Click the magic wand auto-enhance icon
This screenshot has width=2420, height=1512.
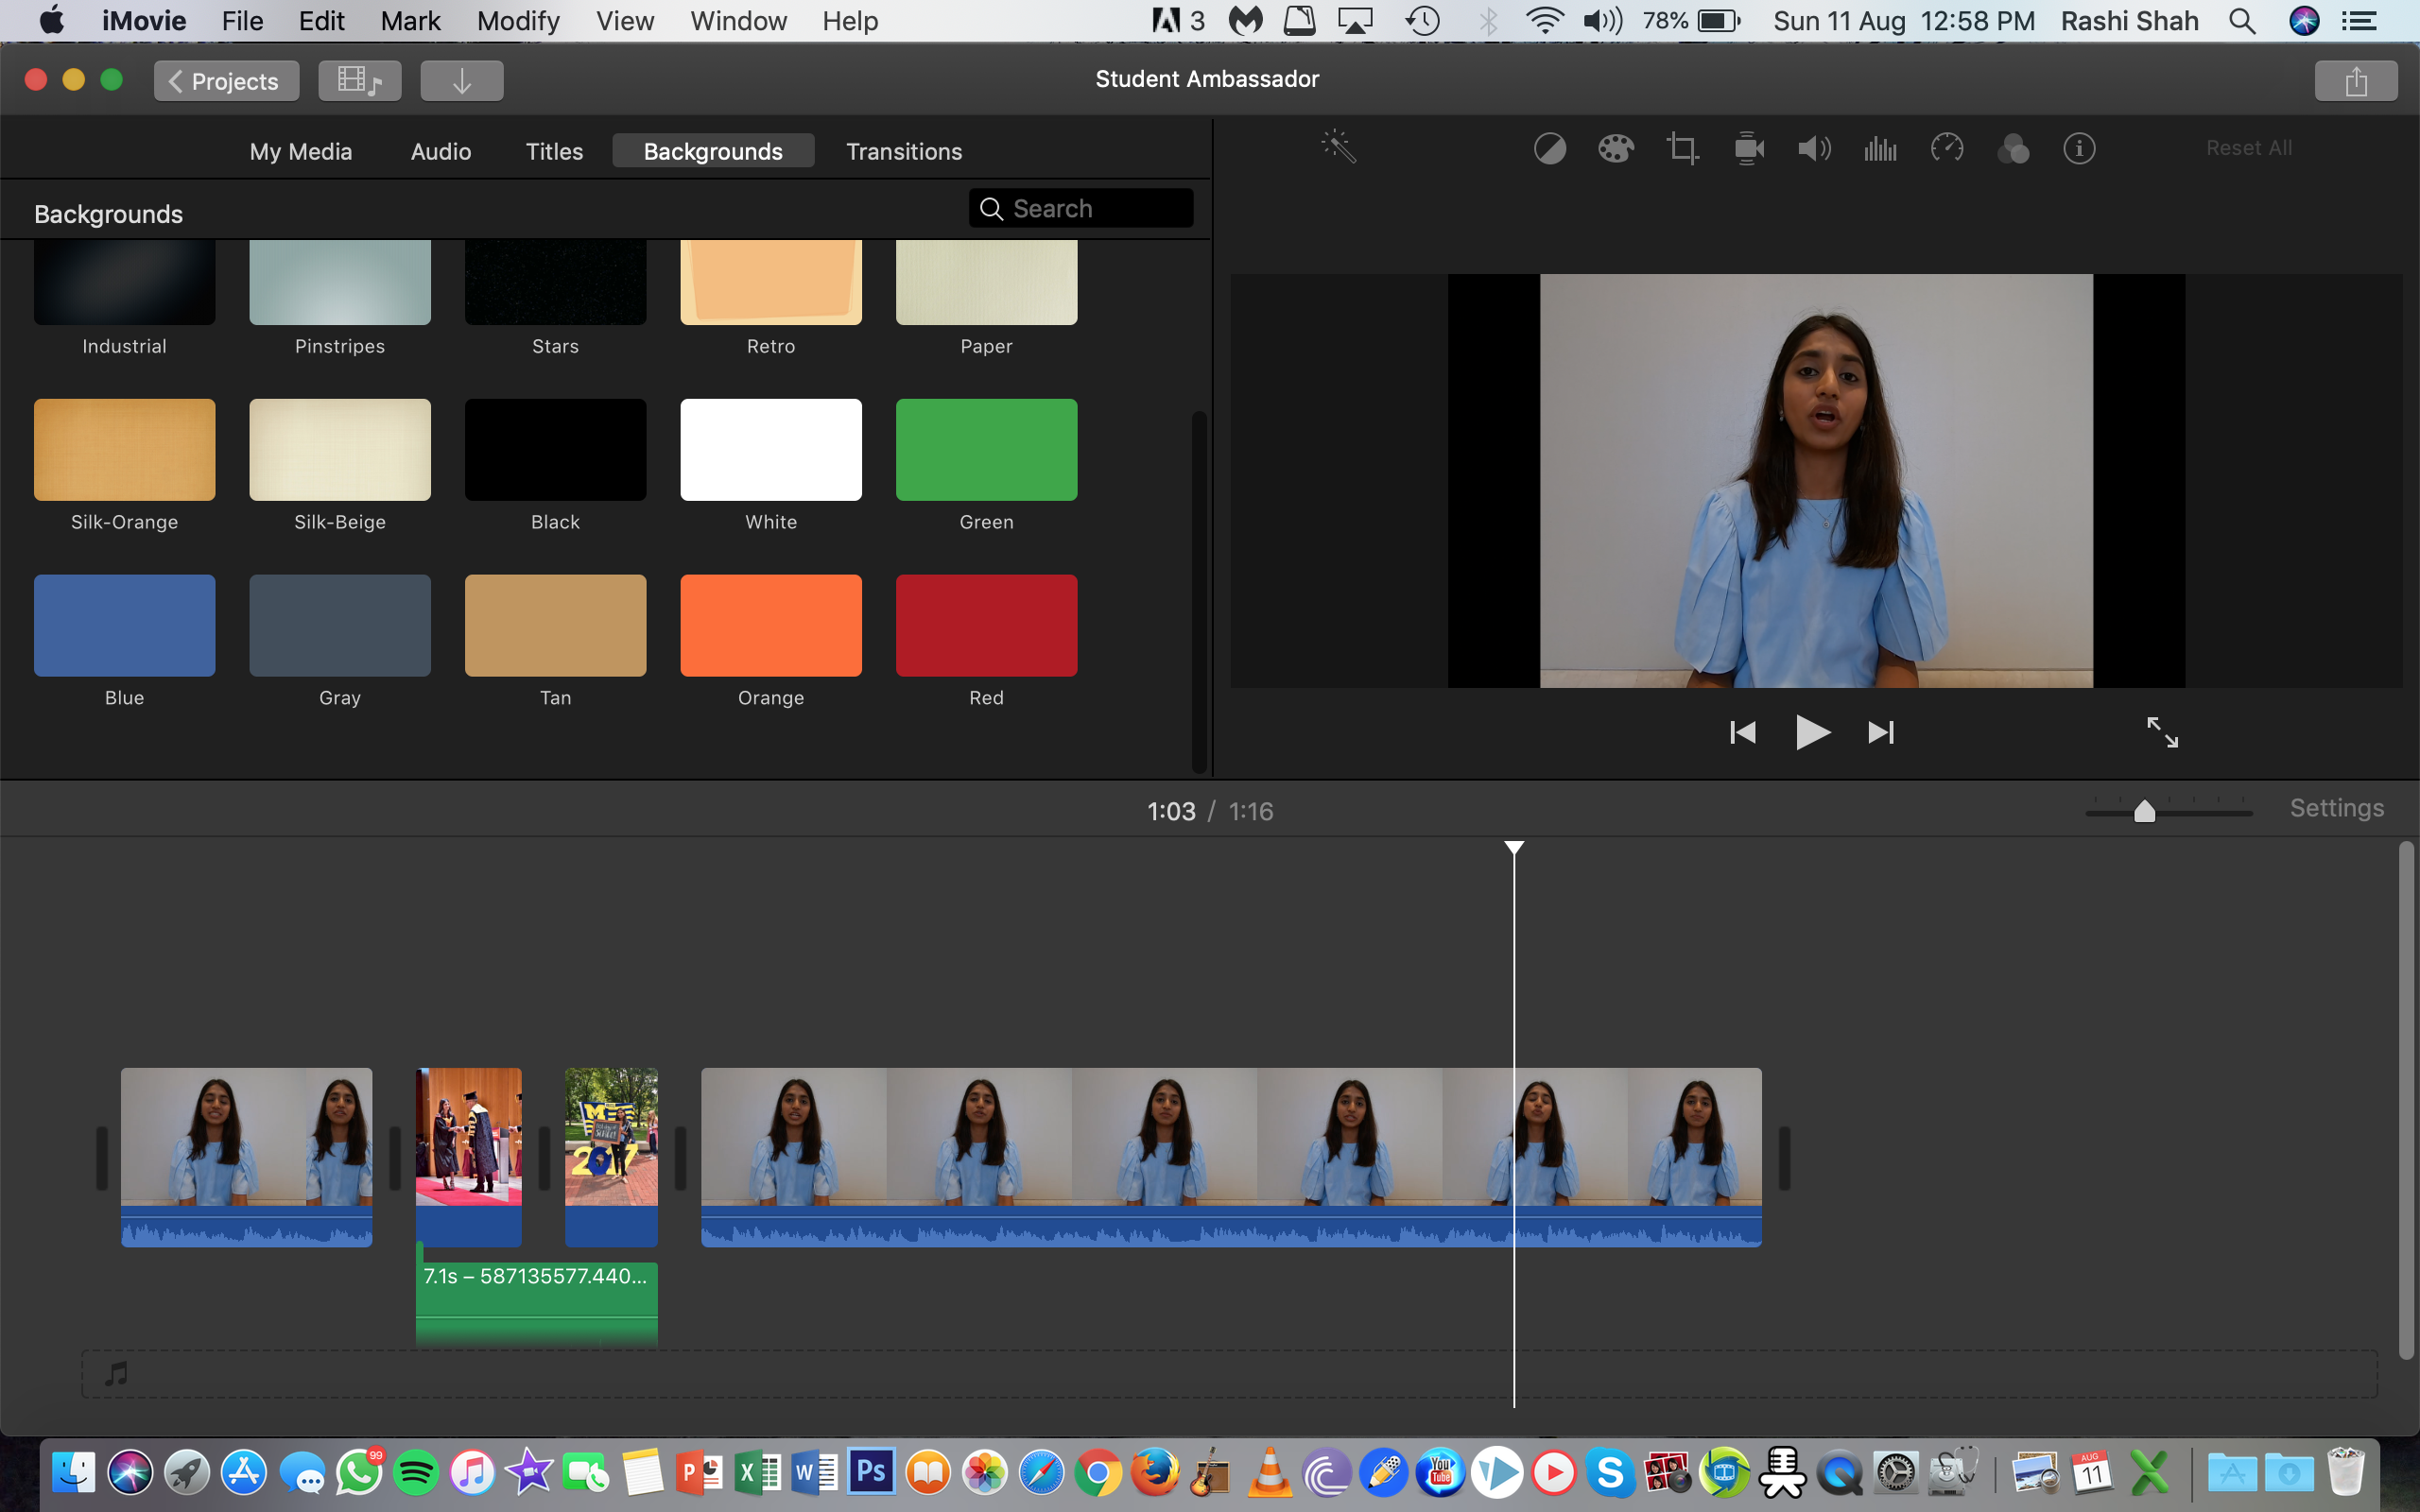[1338, 148]
